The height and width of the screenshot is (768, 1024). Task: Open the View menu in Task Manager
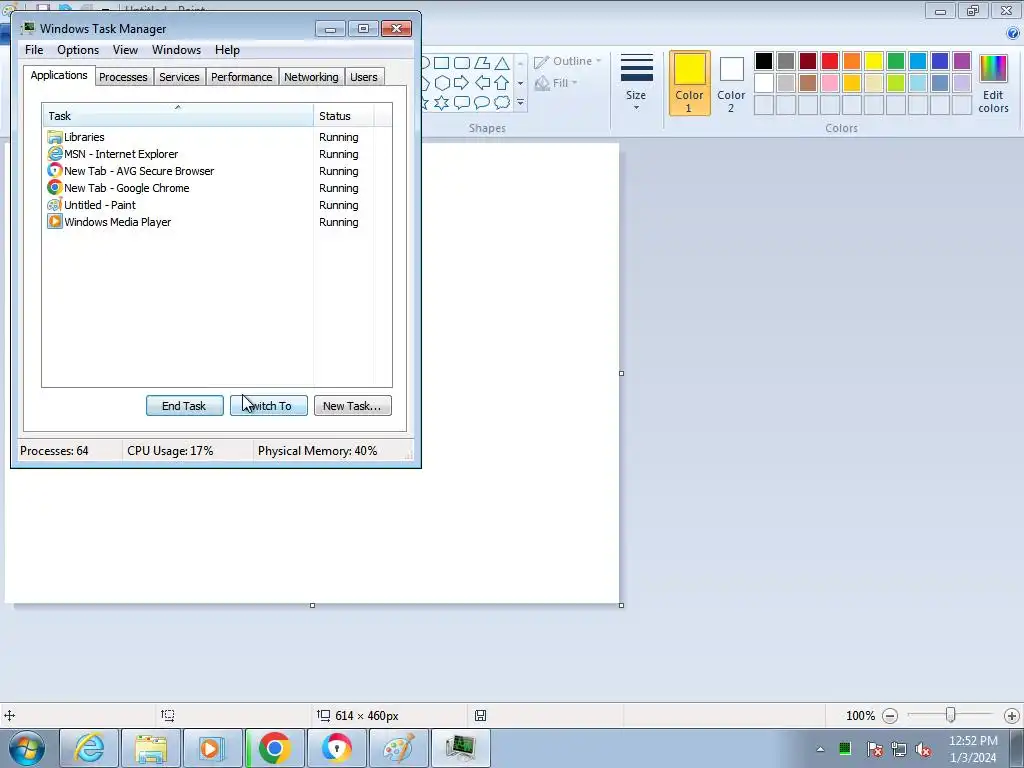pyautogui.click(x=125, y=50)
